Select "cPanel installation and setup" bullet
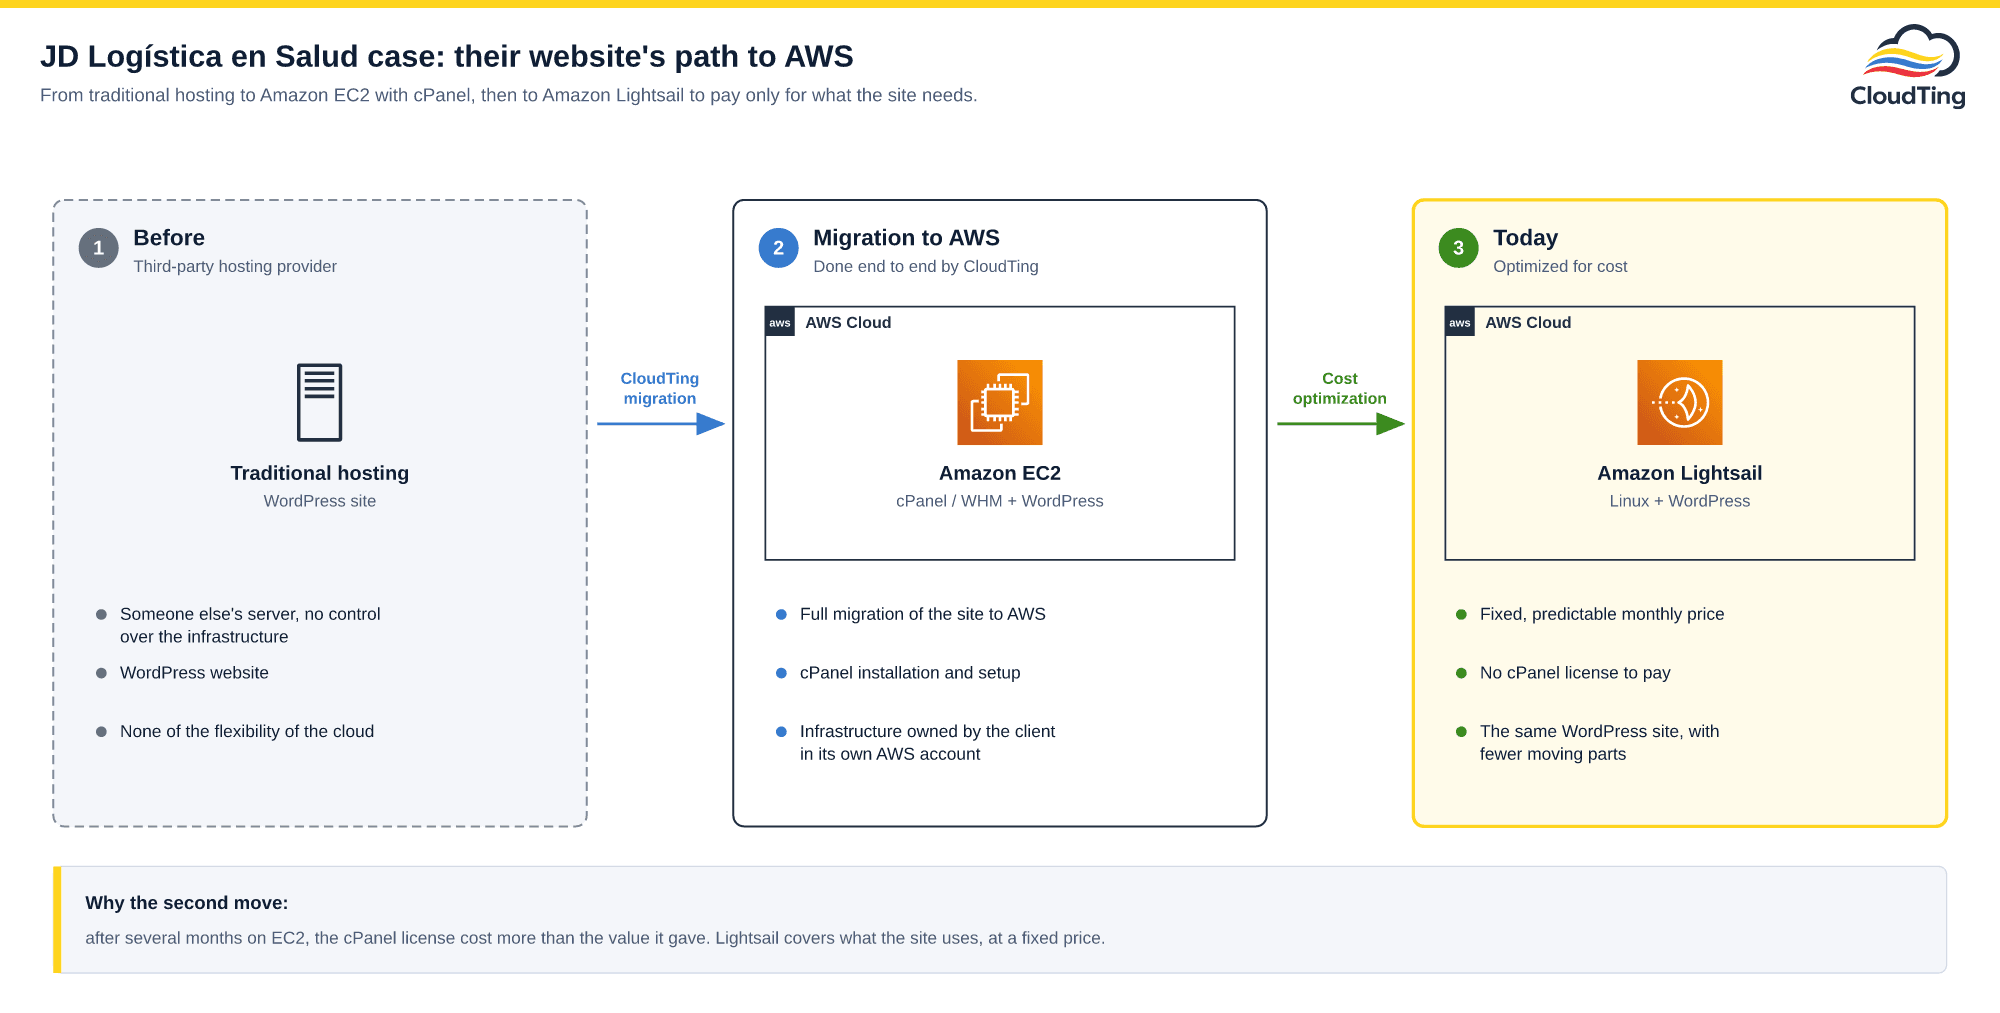This screenshot has width=2000, height=1013. 910,673
